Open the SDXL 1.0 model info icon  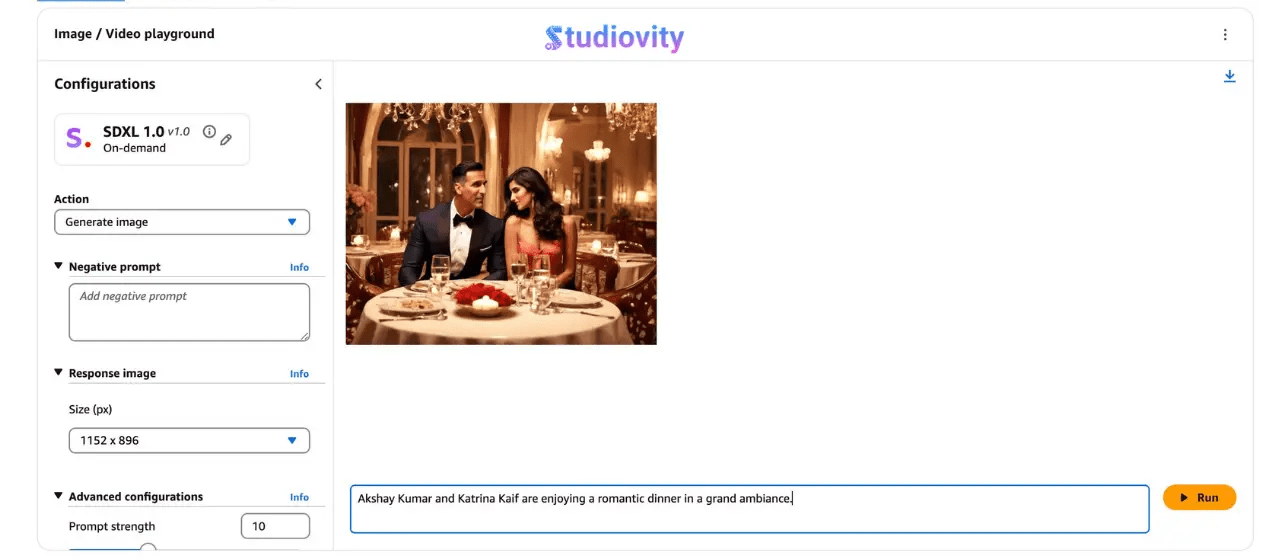(209, 132)
